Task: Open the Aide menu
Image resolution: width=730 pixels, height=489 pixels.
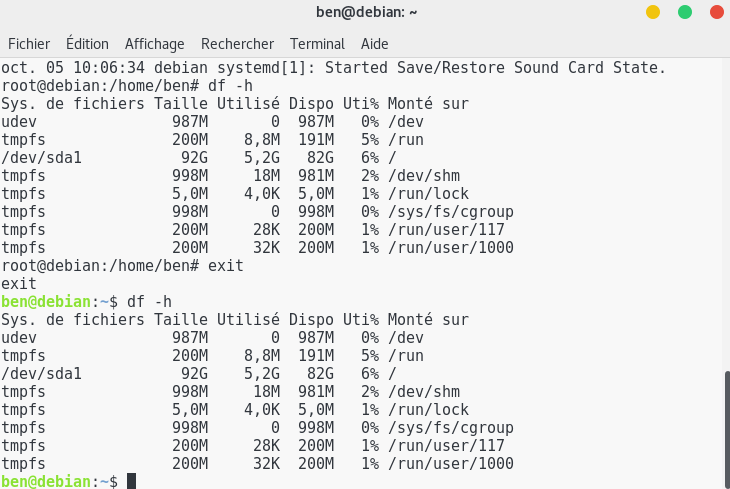Action: pos(374,44)
